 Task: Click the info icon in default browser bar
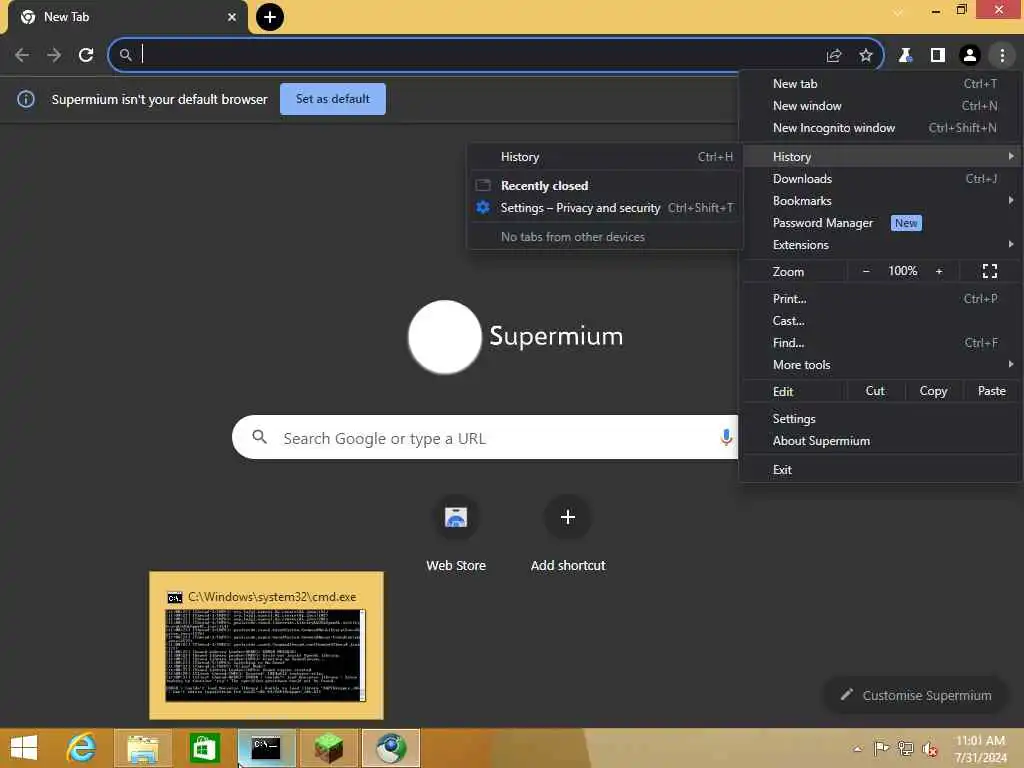tap(26, 99)
